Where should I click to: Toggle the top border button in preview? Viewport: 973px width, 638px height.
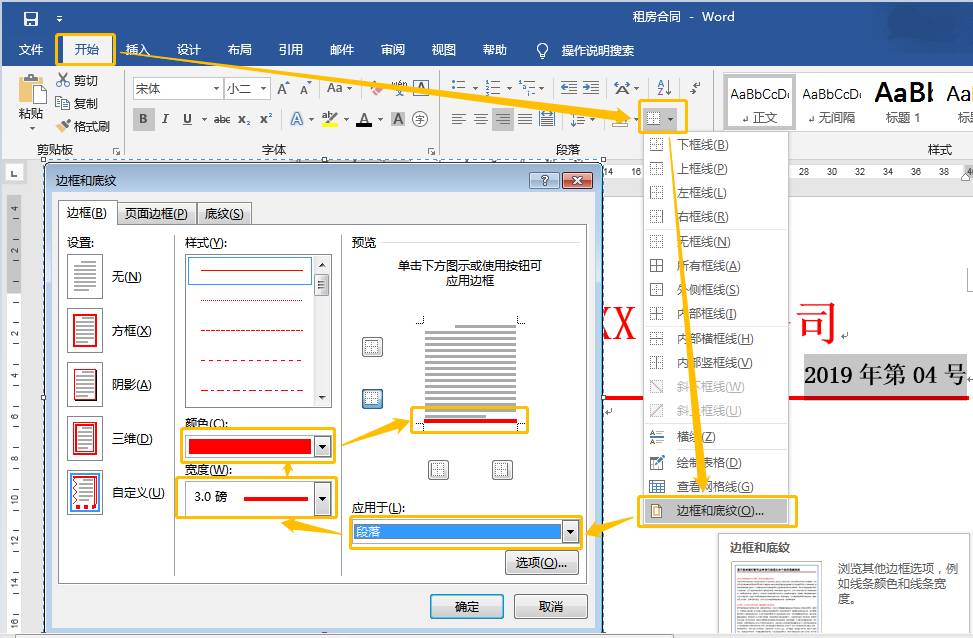[372, 347]
